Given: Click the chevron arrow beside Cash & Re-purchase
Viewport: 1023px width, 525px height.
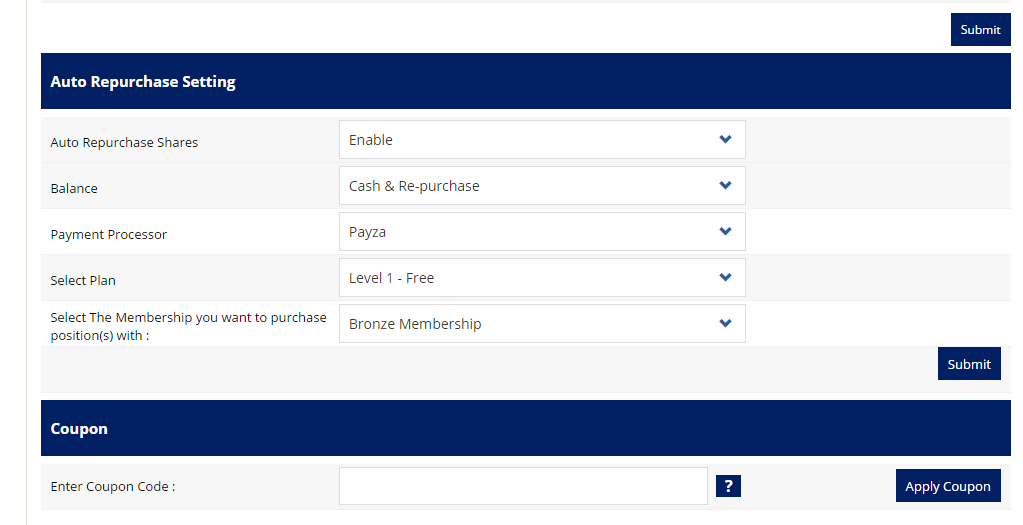Looking at the screenshot, I should [725, 186].
